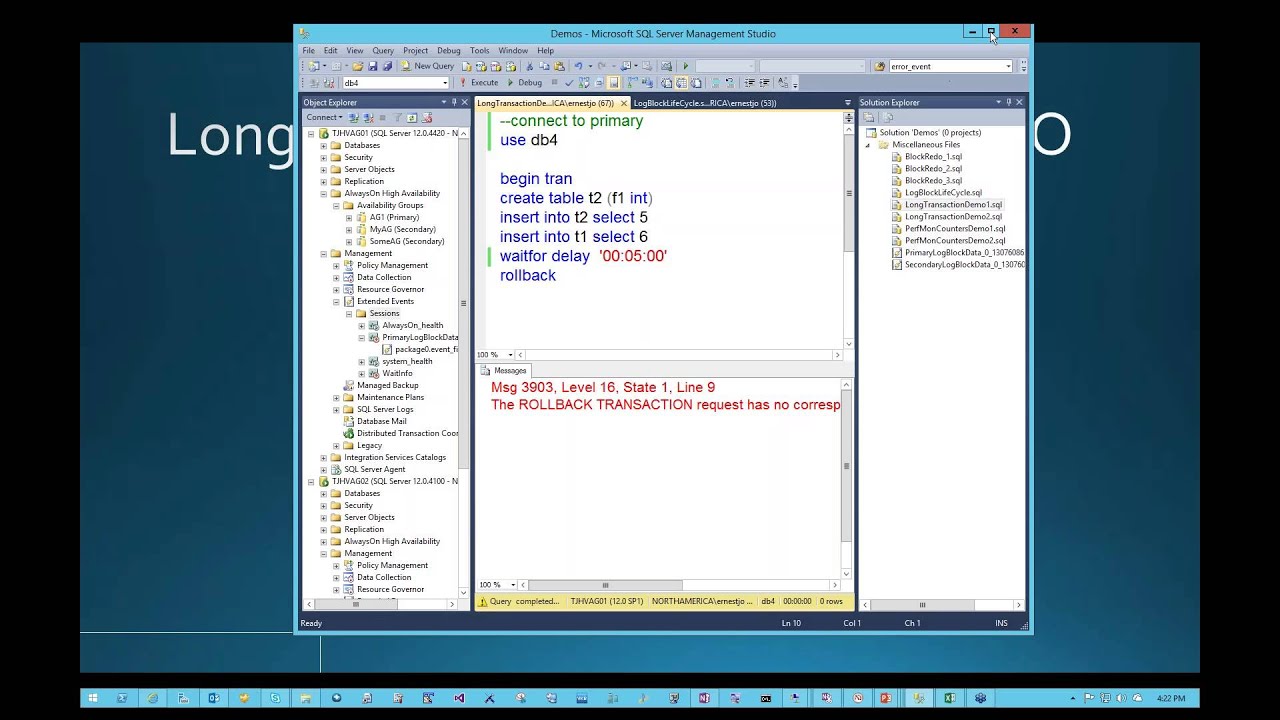
Task: Click the green Start arrow in top toolbar
Action: (686, 66)
